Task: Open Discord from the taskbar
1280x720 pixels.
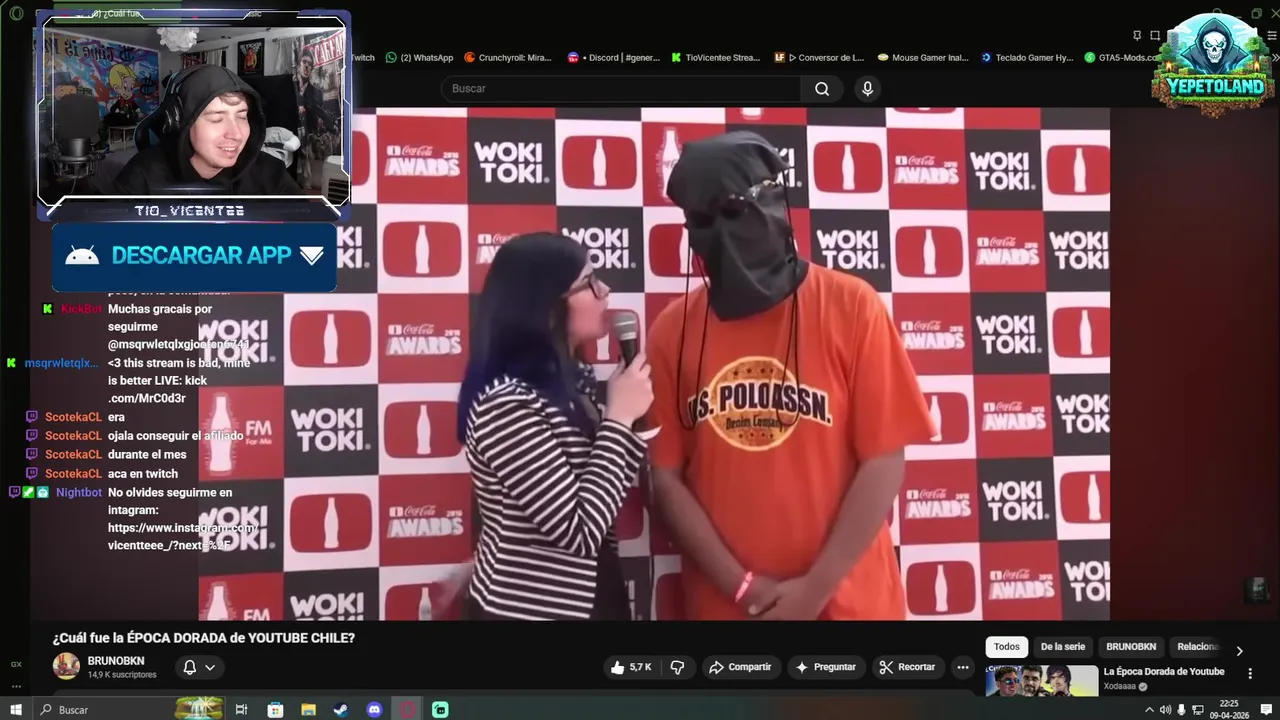Action: (374, 710)
